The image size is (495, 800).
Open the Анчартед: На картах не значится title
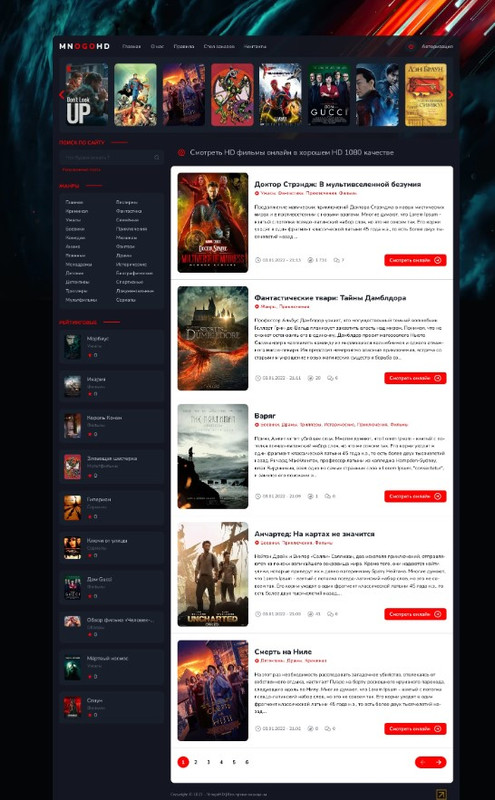[314, 534]
